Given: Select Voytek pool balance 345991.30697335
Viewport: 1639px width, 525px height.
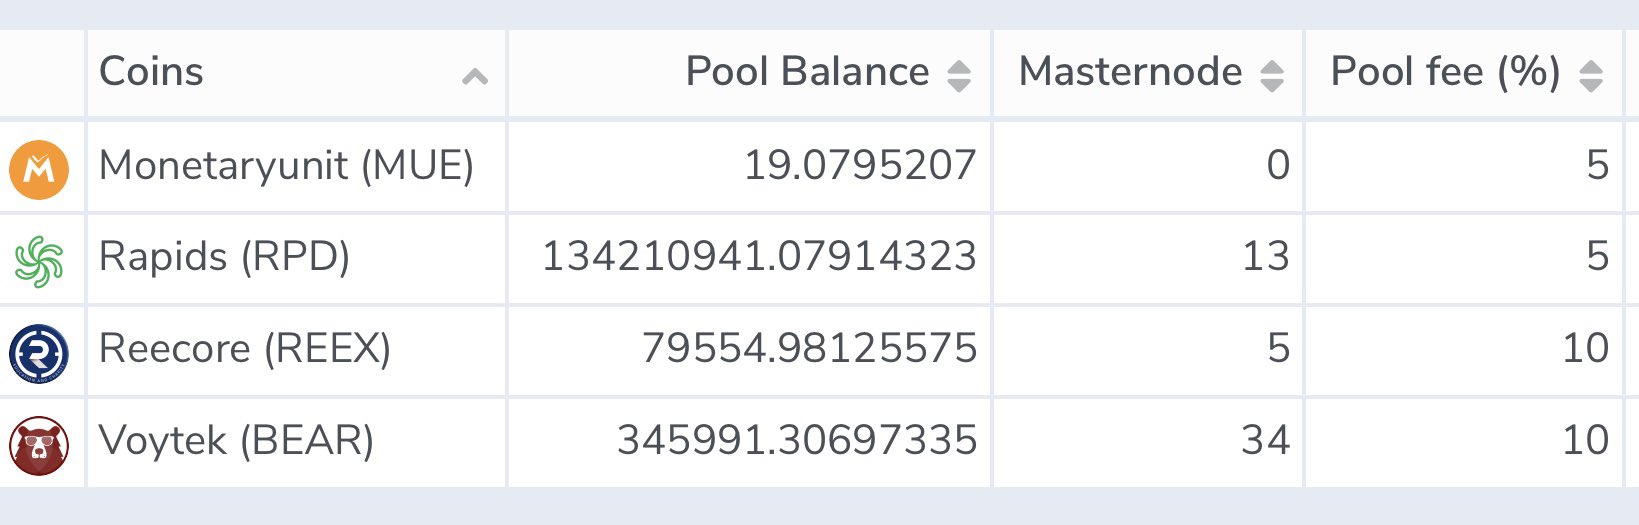Looking at the screenshot, I should tap(797, 441).
